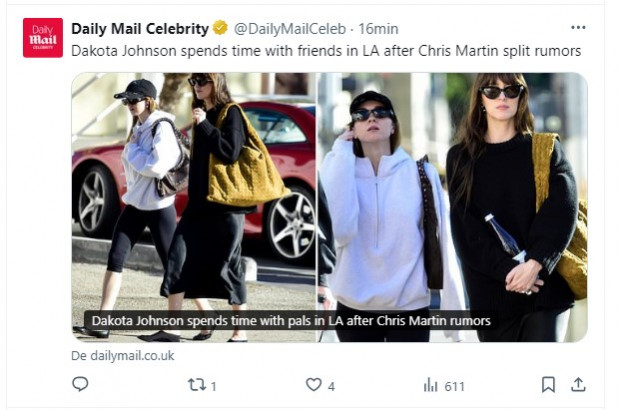
Task: Like the tweet with heart icon
Action: pyautogui.click(x=314, y=384)
